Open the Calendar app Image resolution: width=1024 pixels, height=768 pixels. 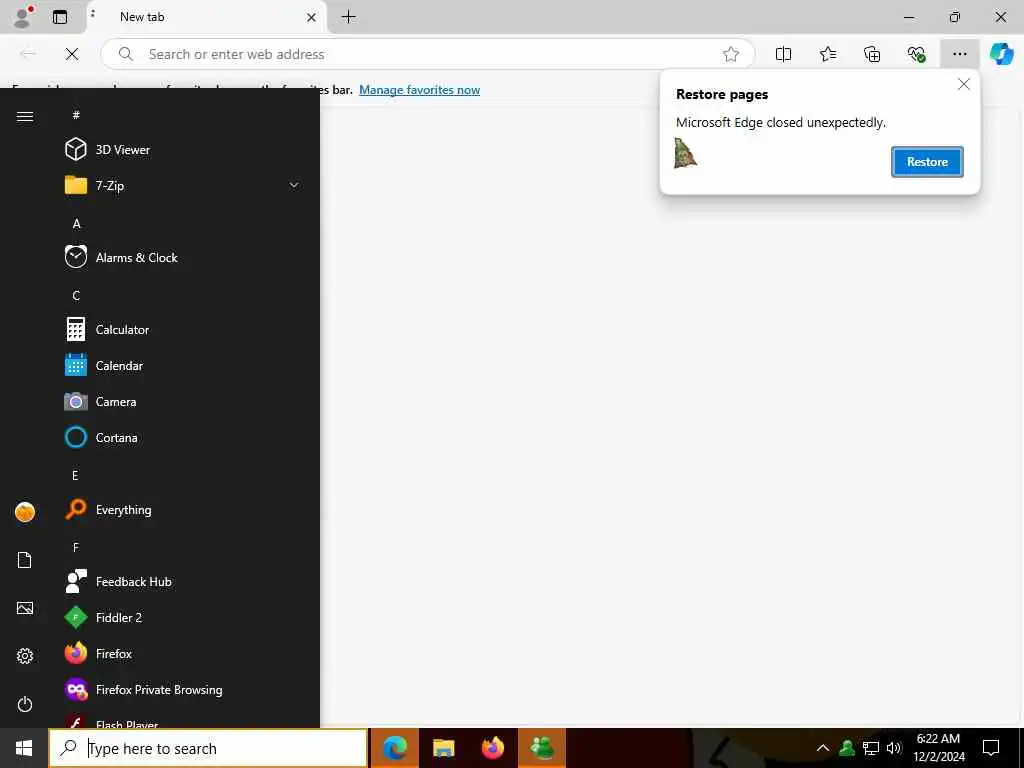tap(183, 366)
